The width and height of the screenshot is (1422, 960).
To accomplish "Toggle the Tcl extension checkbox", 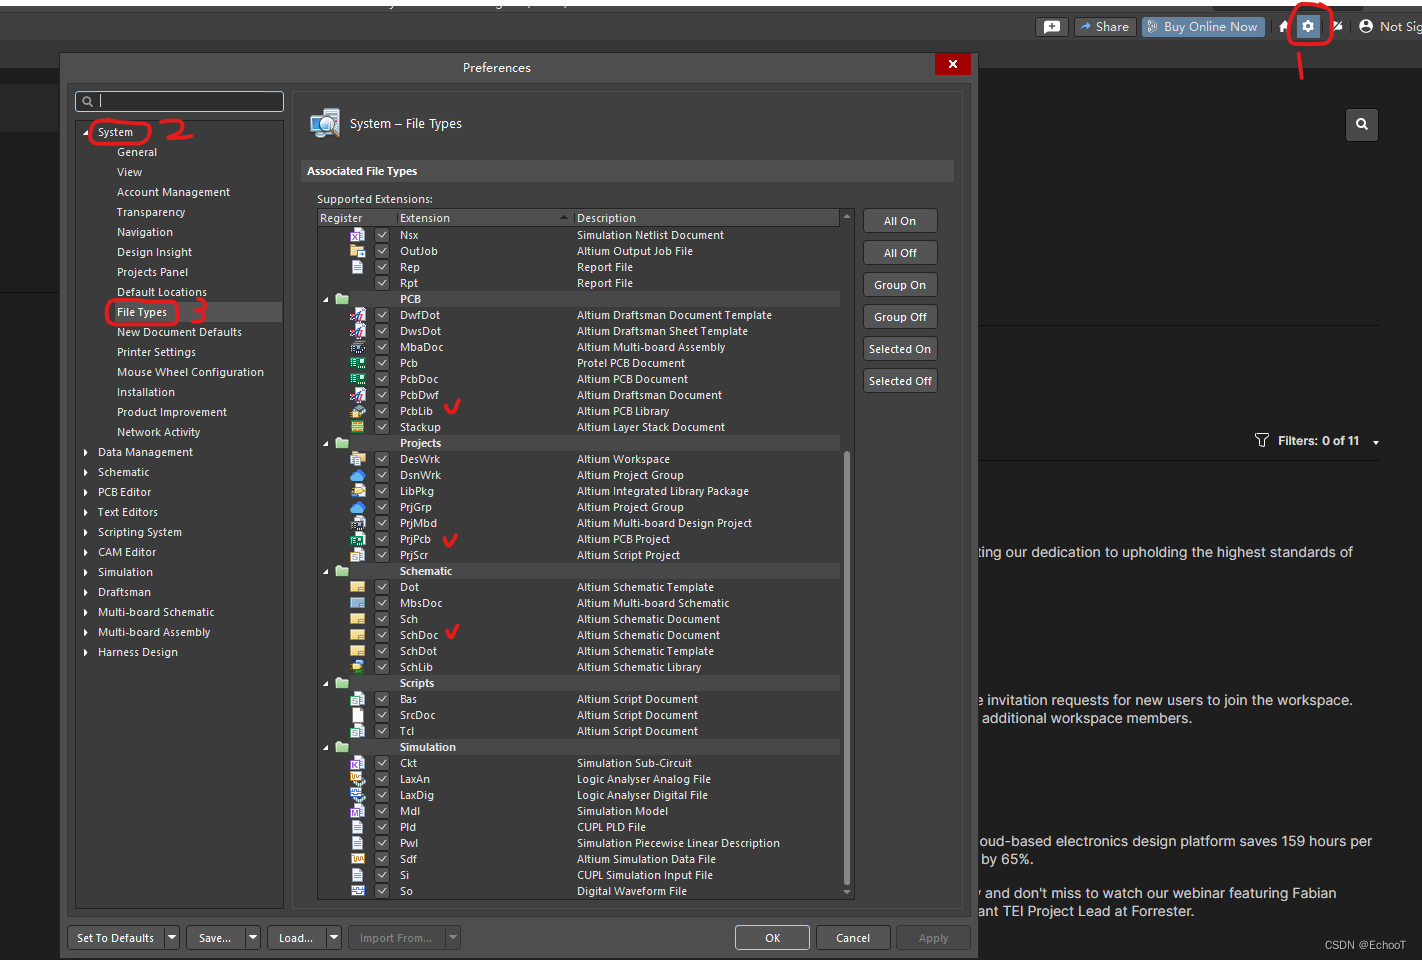I will [382, 731].
